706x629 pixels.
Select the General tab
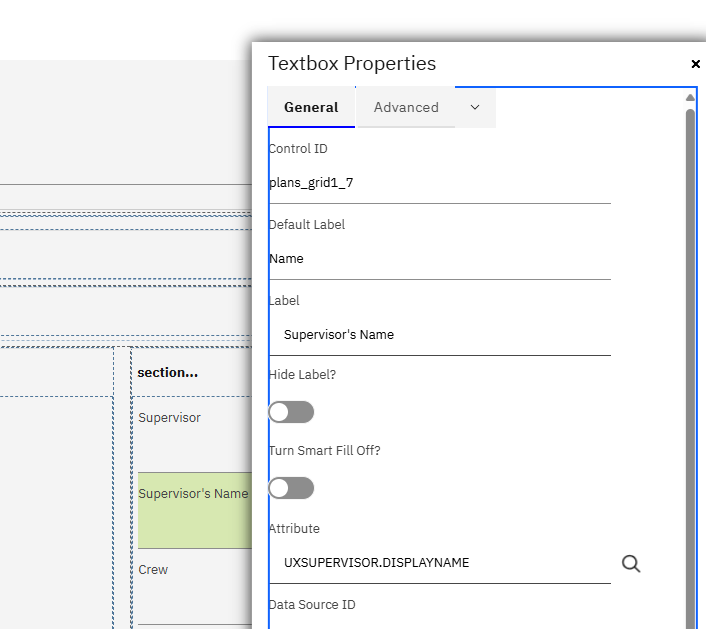tap(311, 107)
